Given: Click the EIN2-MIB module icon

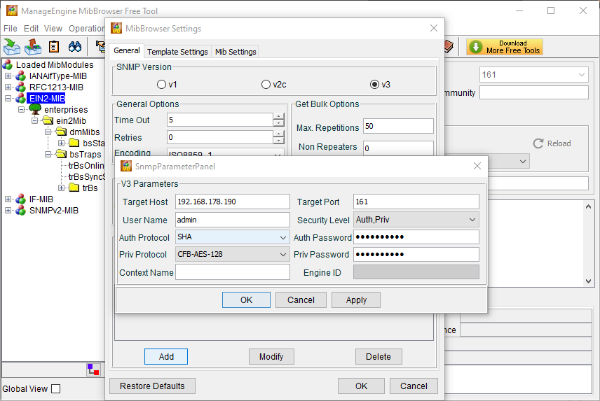Looking at the screenshot, I should pyautogui.click(x=21, y=98).
